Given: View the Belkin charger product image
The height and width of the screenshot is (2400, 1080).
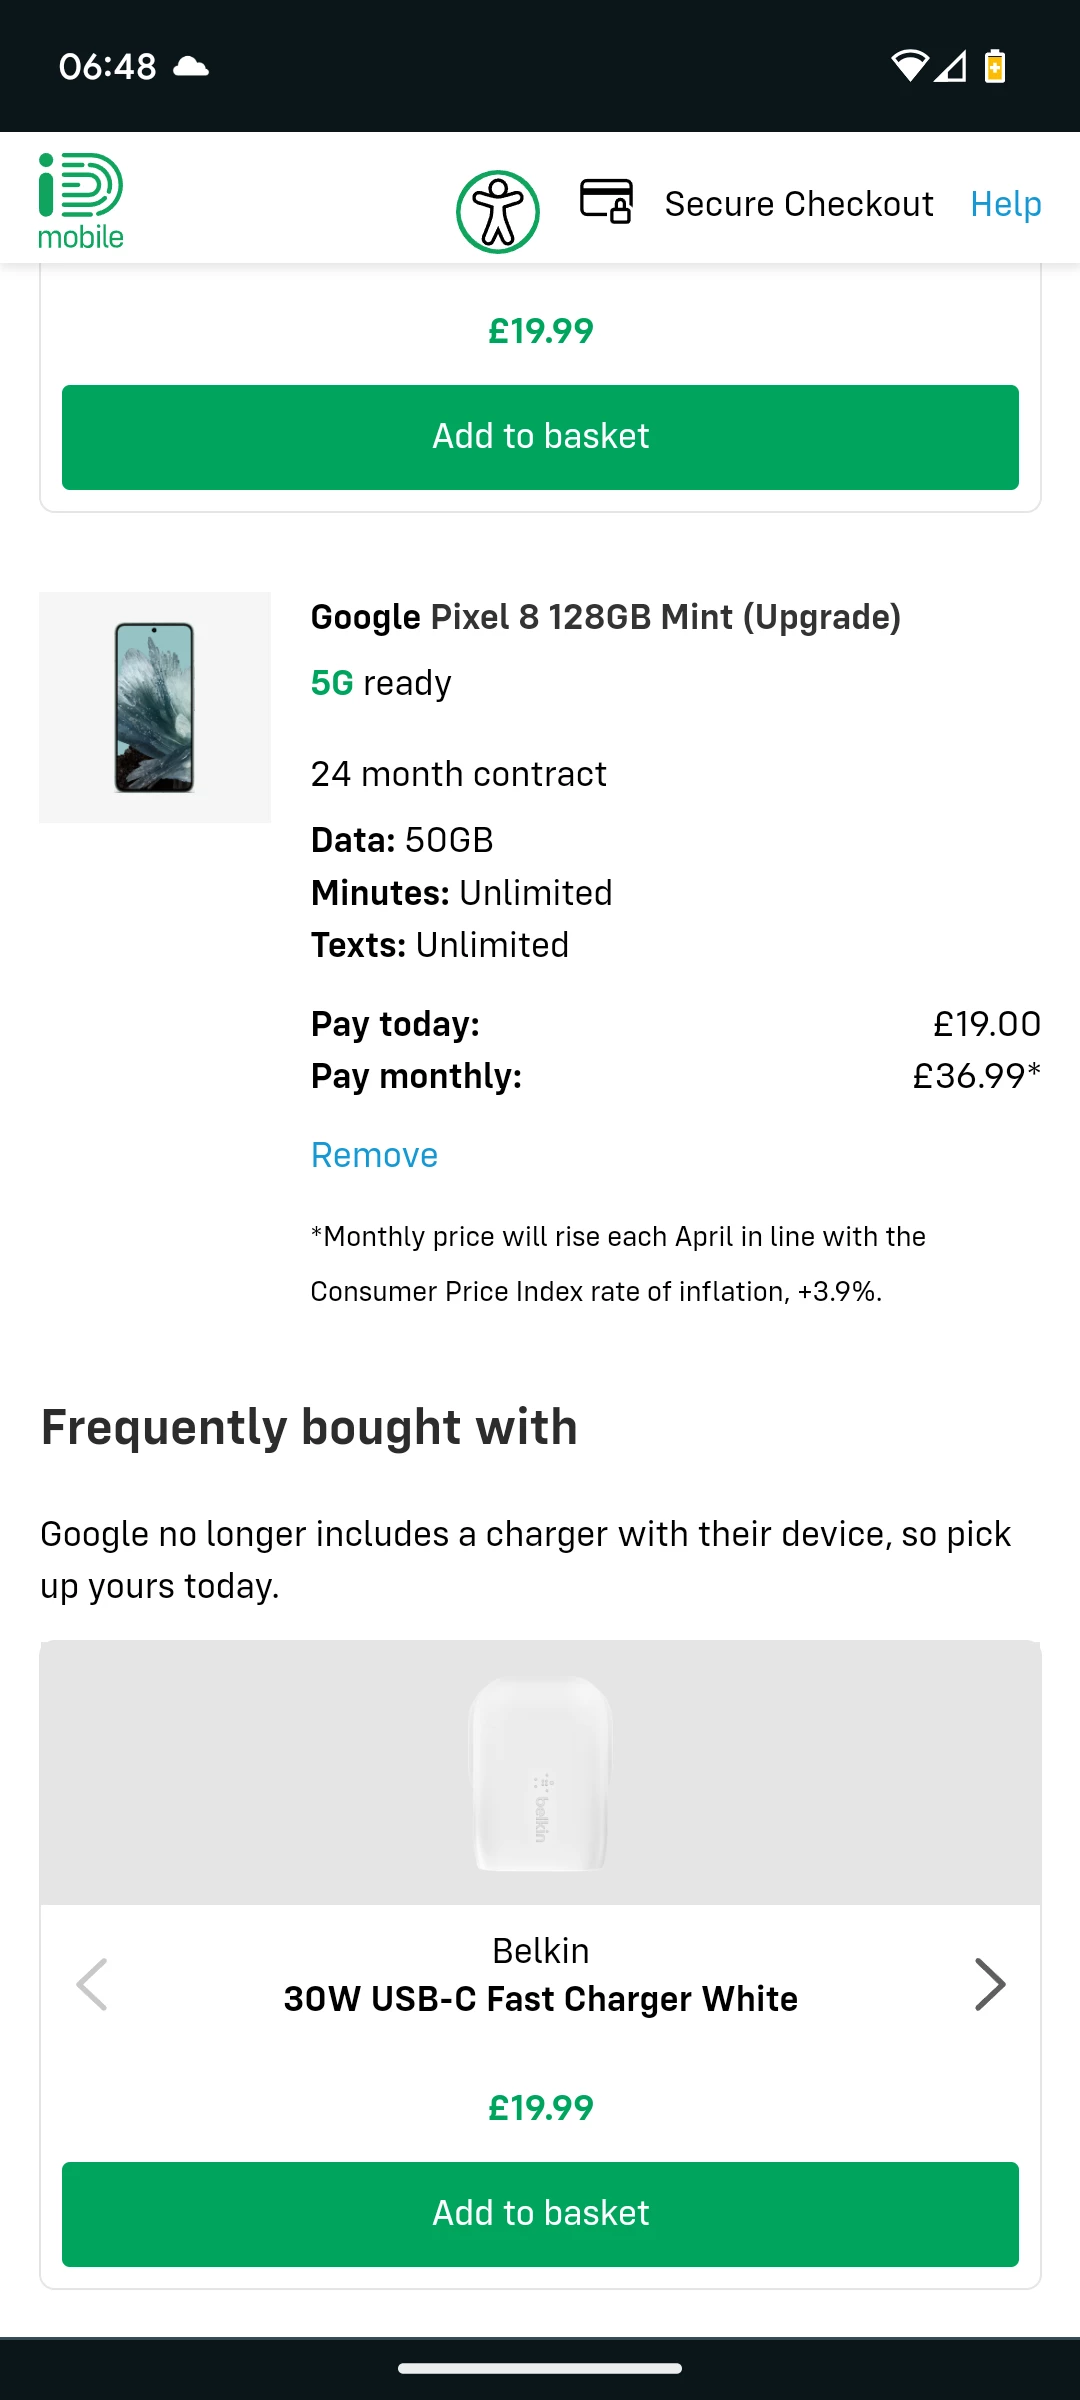Looking at the screenshot, I should (x=540, y=1772).
